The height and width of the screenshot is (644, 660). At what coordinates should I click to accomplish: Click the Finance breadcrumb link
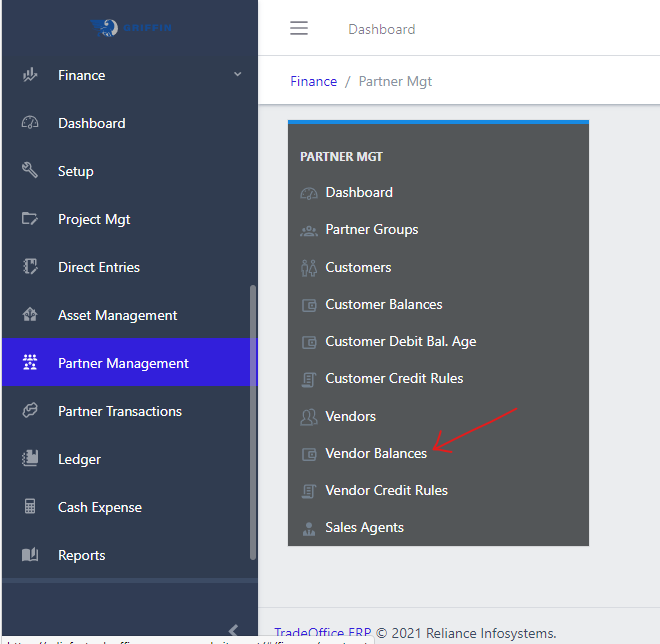(x=314, y=81)
